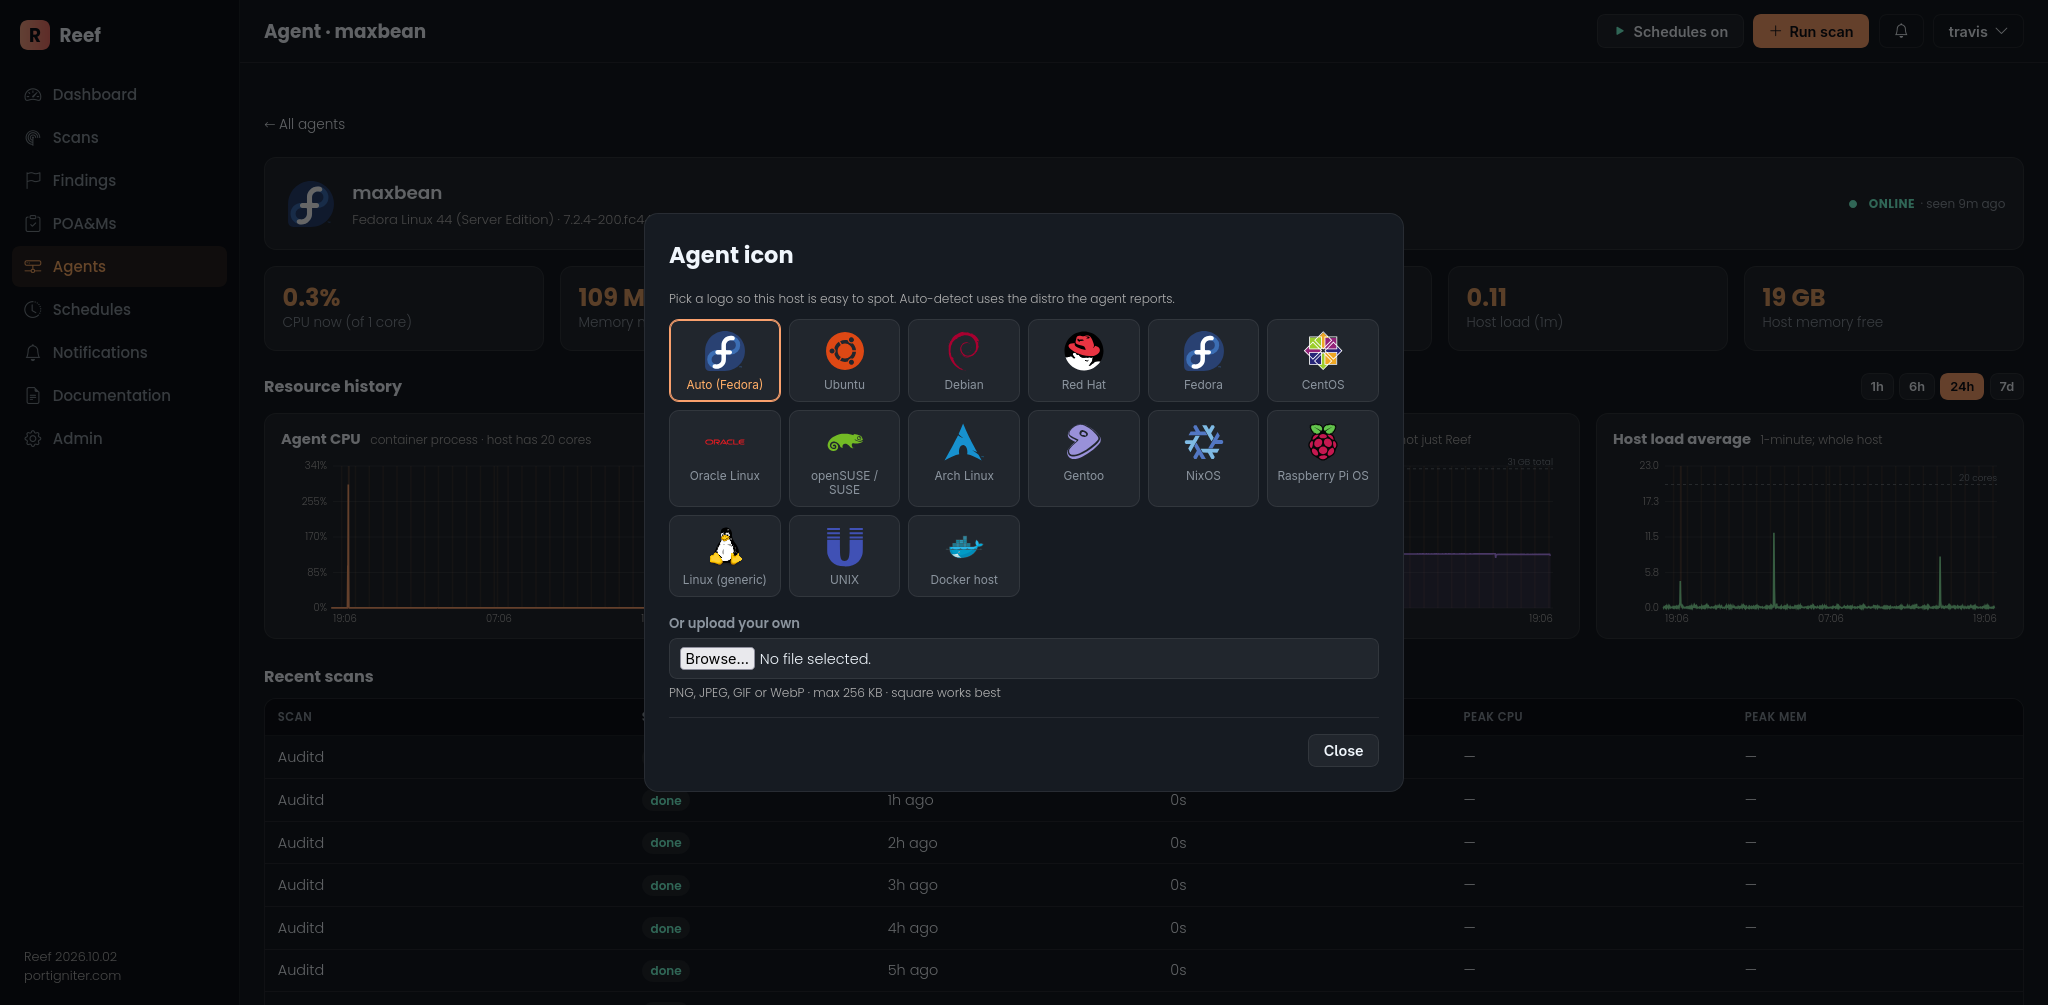The image size is (2048, 1005).
Task: Open POA&Ms in sidebar
Action: point(119,223)
